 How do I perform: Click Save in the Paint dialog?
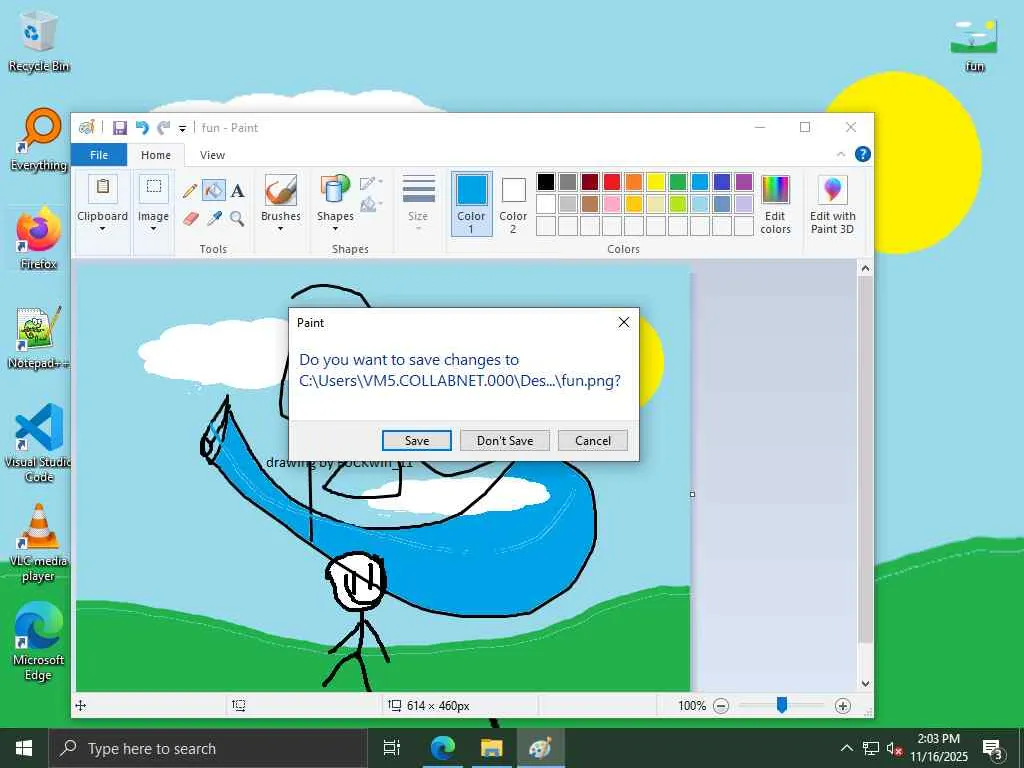point(417,441)
